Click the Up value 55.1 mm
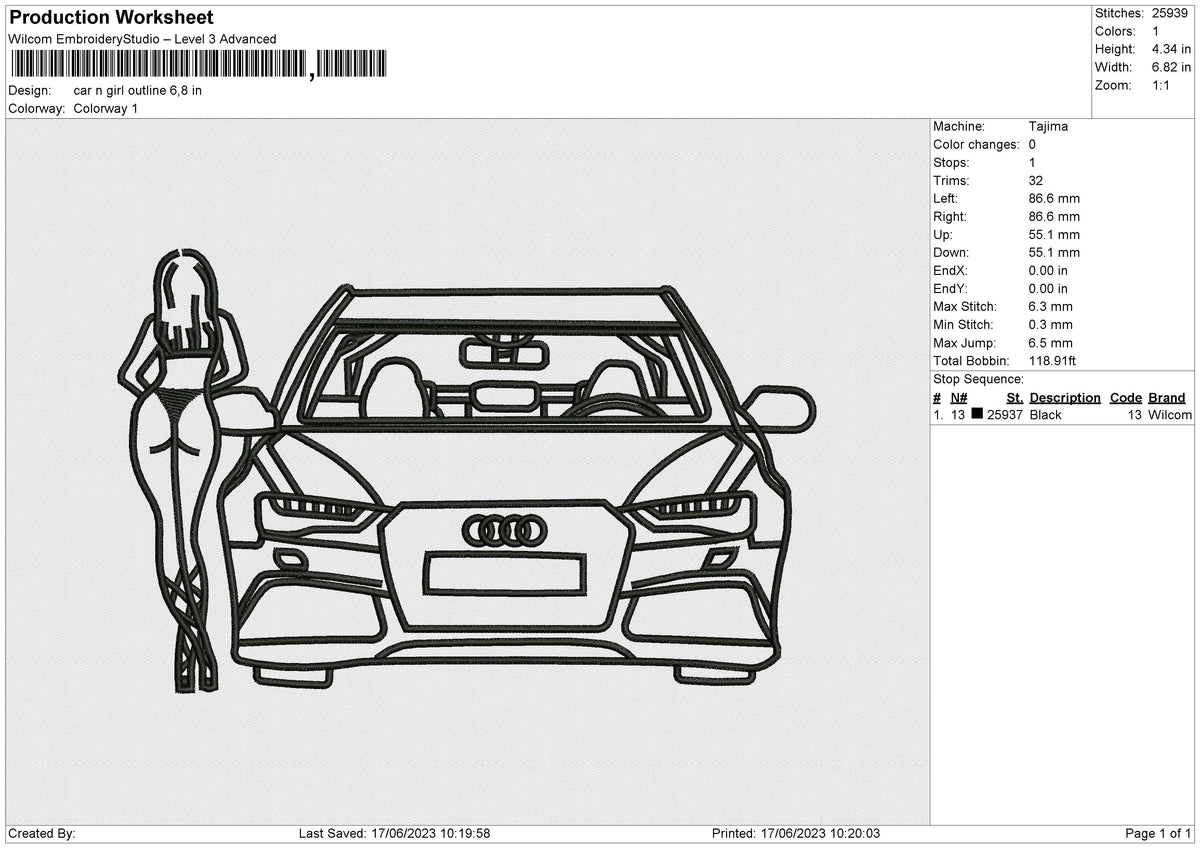This screenshot has width=1200, height=848. pyautogui.click(x=1054, y=234)
